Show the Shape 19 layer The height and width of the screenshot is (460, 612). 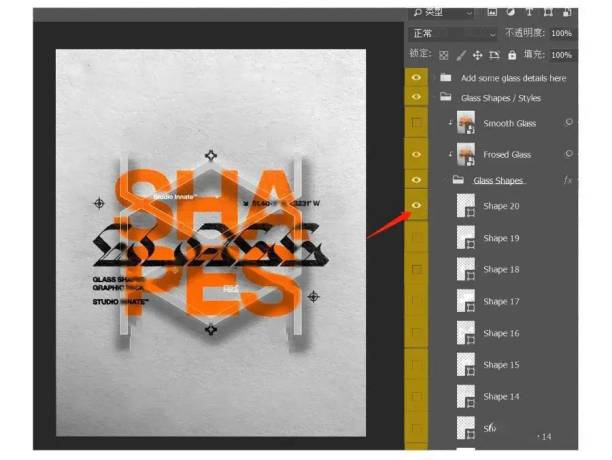click(417, 238)
